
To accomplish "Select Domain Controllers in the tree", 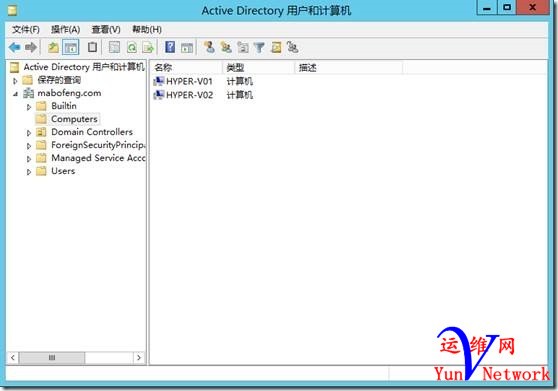I will 92,132.
